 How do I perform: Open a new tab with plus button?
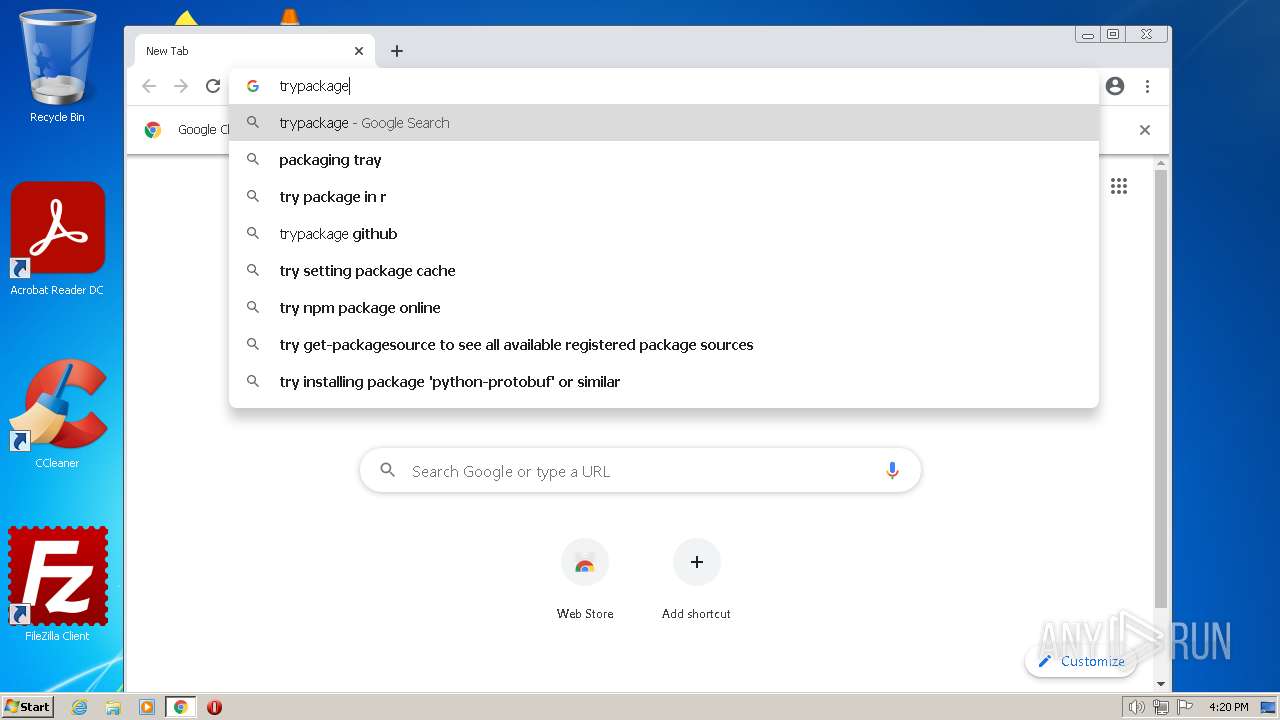point(397,51)
